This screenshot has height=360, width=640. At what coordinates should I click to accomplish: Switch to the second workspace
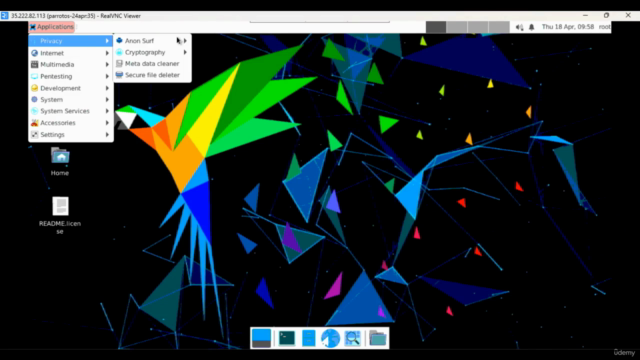pyautogui.click(x=457, y=27)
